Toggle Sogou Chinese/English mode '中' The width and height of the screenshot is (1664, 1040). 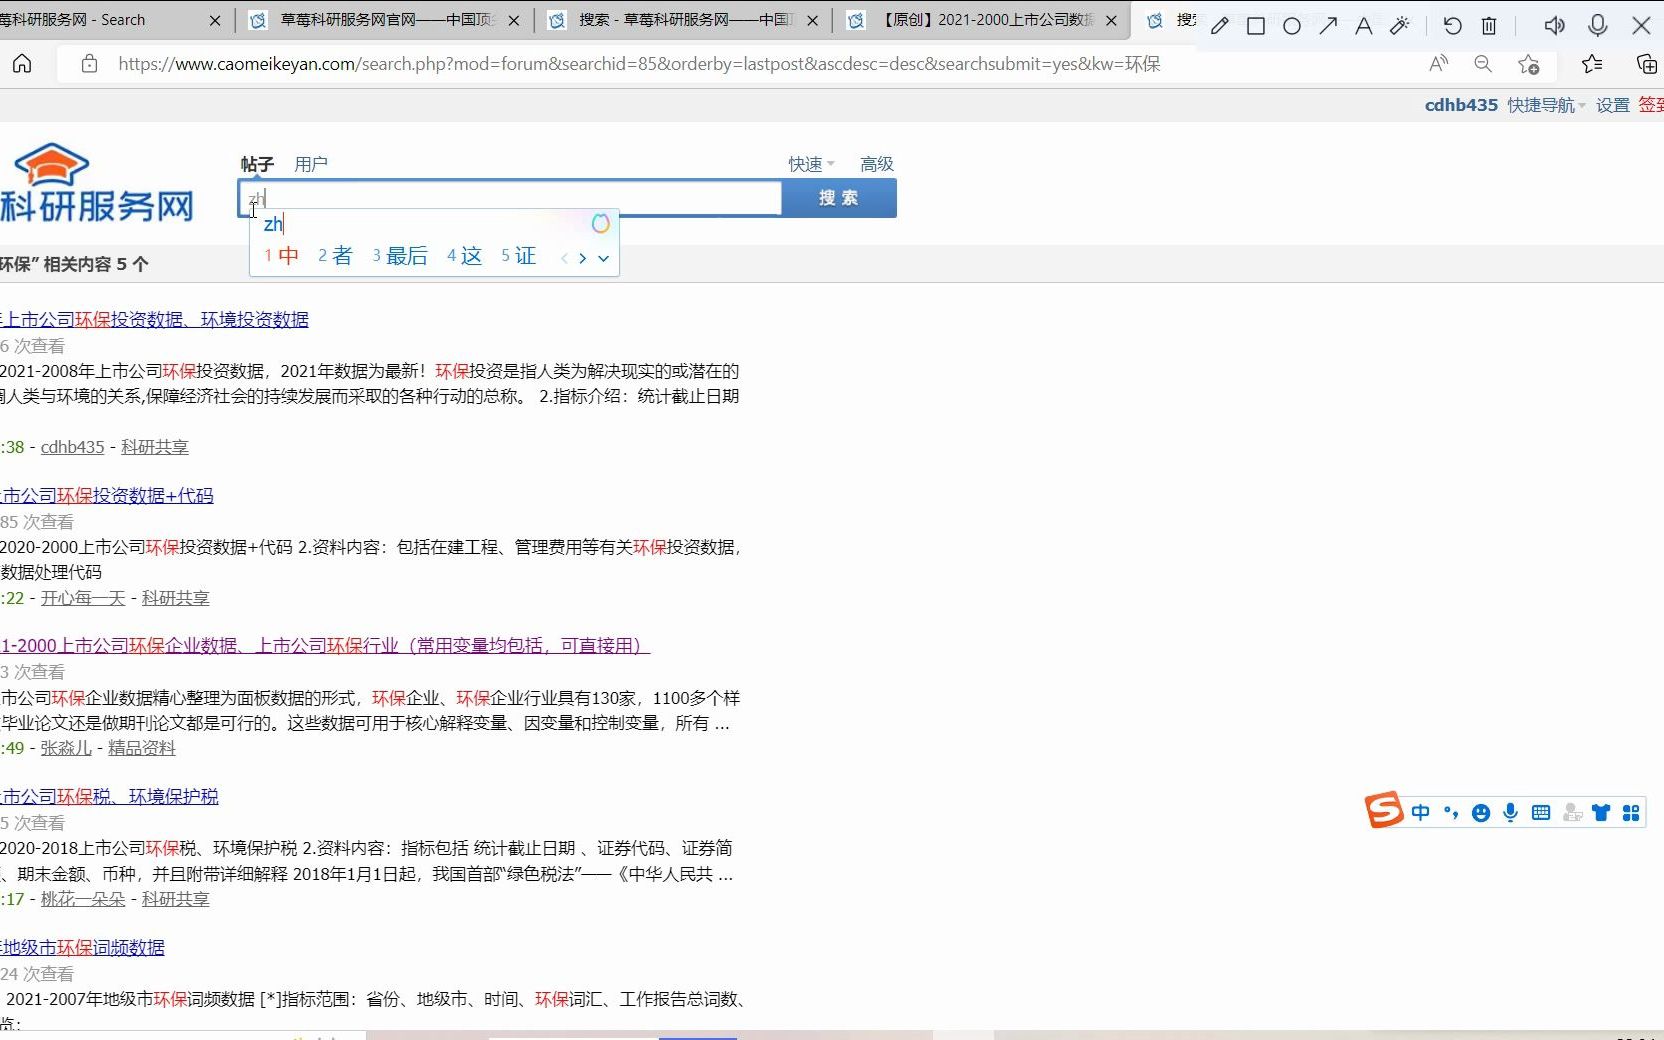click(1421, 813)
